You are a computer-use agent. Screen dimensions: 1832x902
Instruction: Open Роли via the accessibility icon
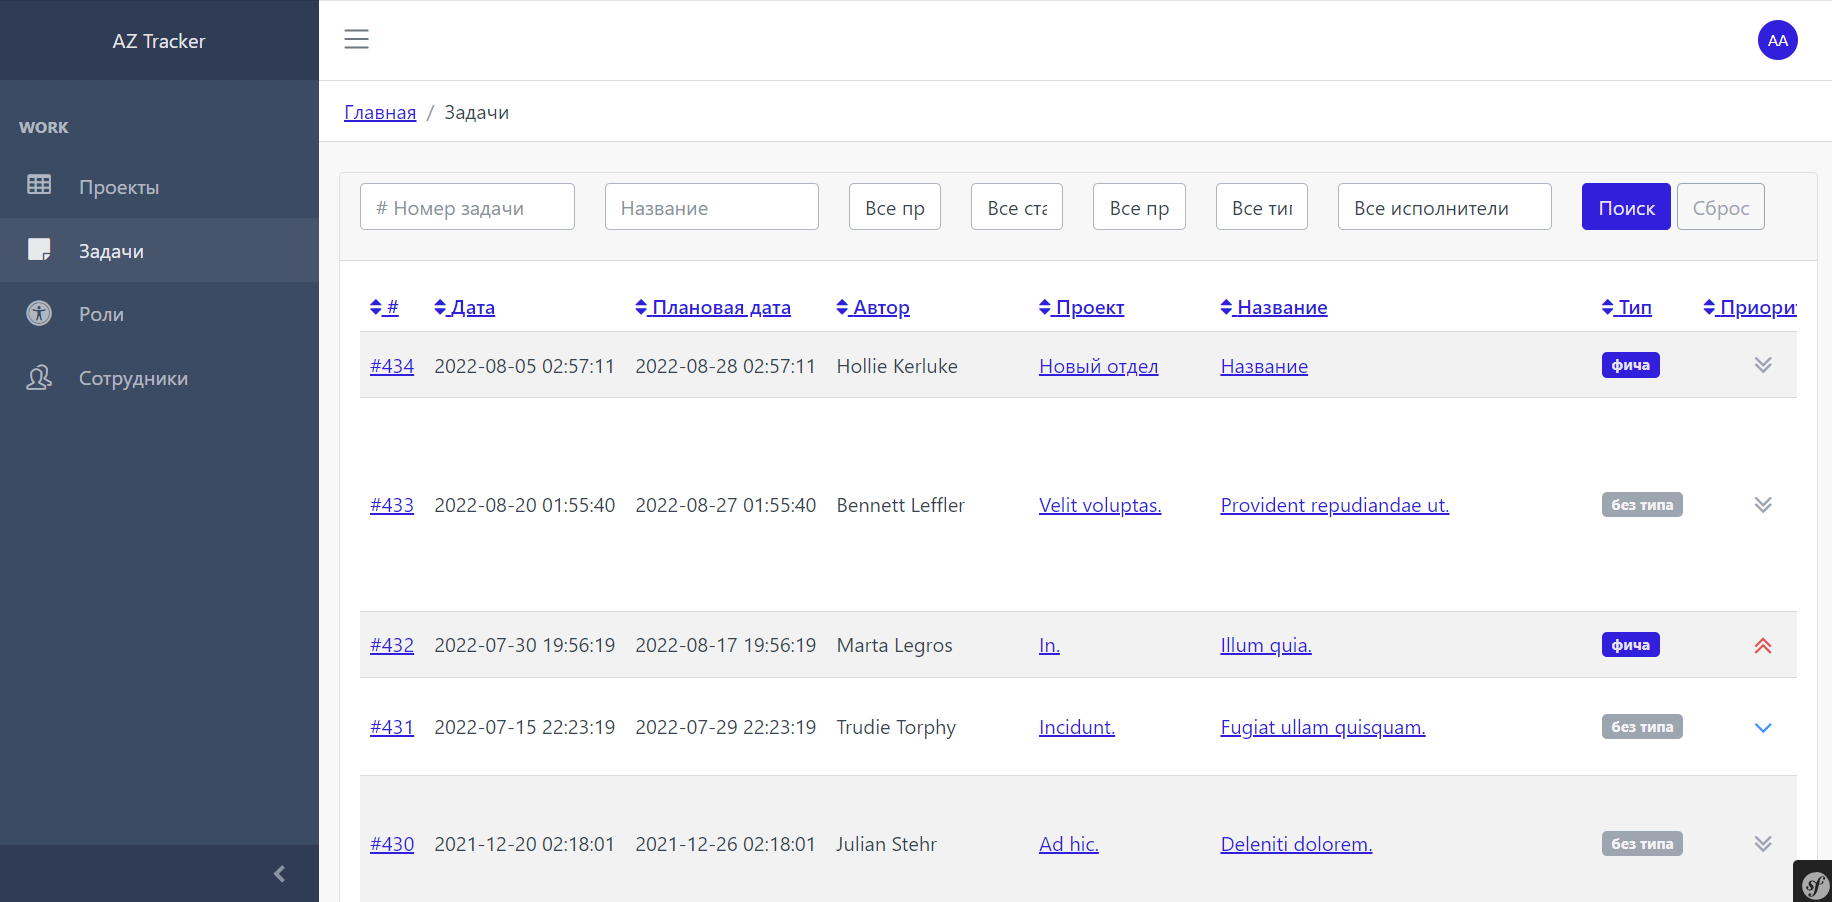click(x=100, y=313)
